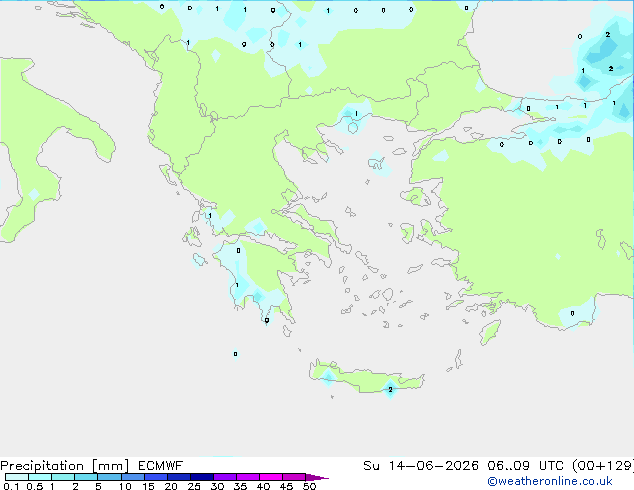Click the legend label '25'

coord(194,486)
